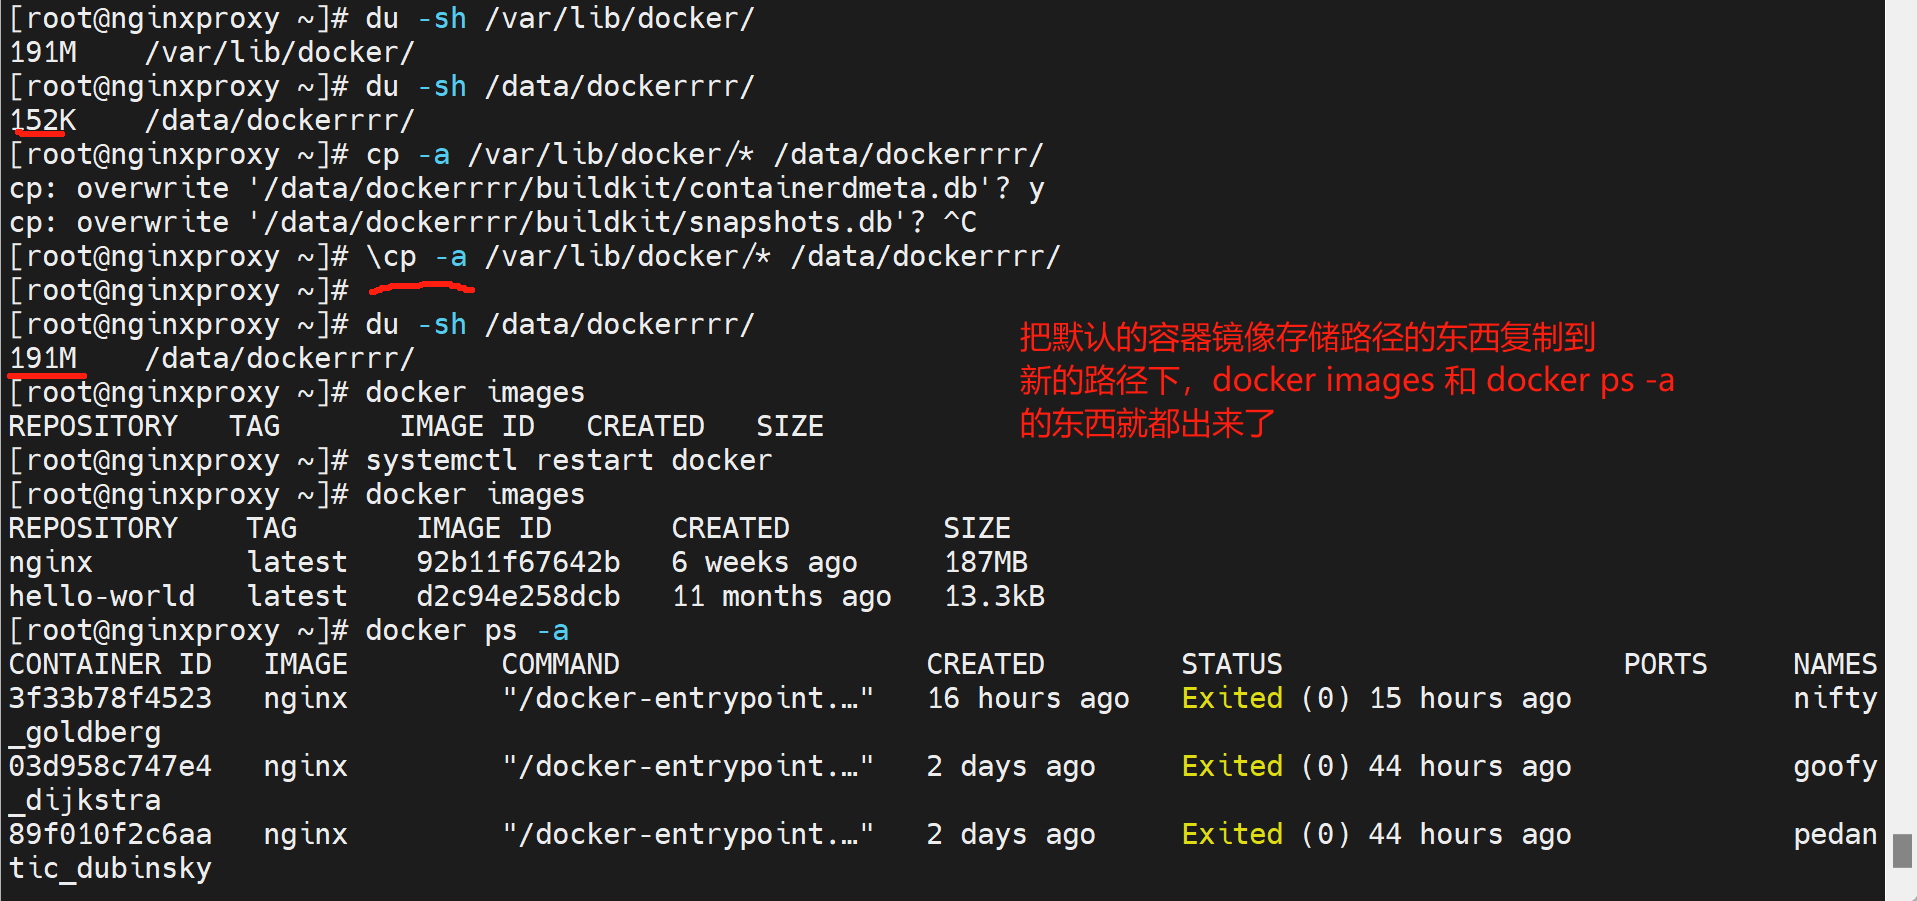Click the NAMES column header
The height and width of the screenshot is (901, 1917).
pos(1834,664)
